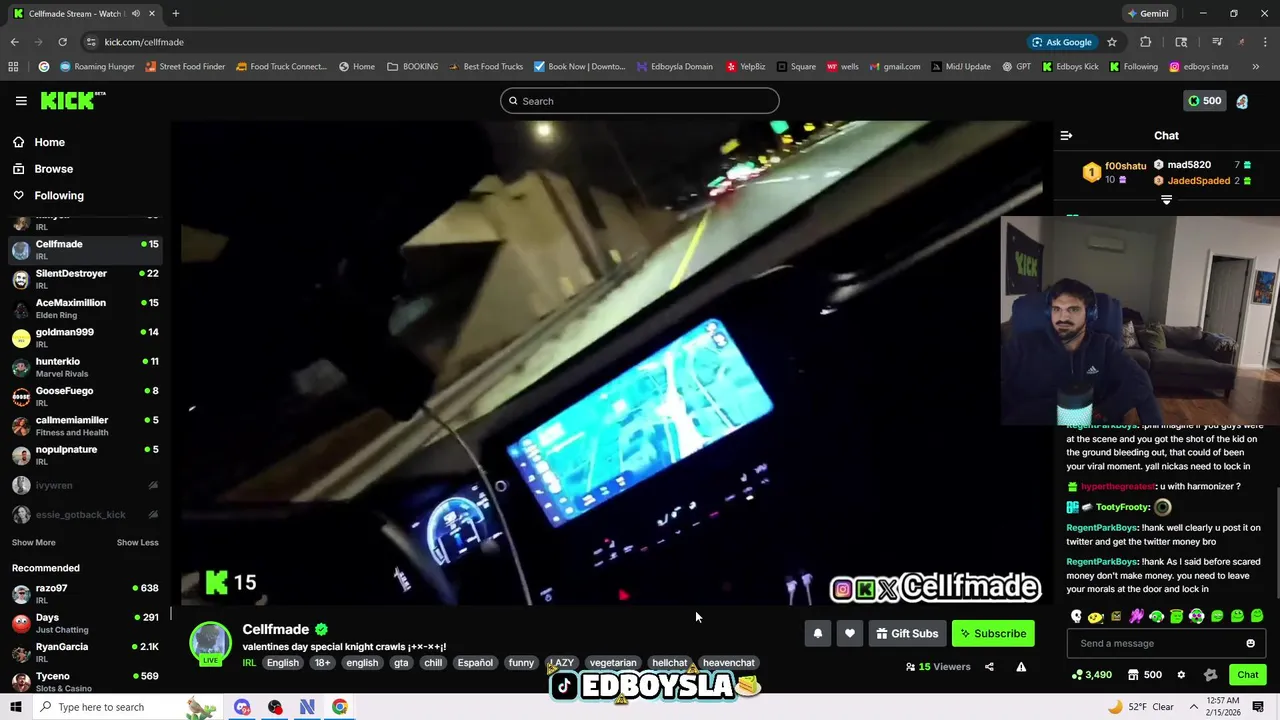Expand following list with Show More
Screen dimensions: 1280x720
(x=33, y=542)
